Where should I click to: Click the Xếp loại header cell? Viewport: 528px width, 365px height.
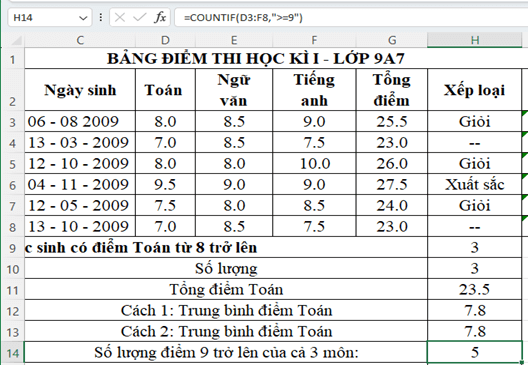click(474, 90)
